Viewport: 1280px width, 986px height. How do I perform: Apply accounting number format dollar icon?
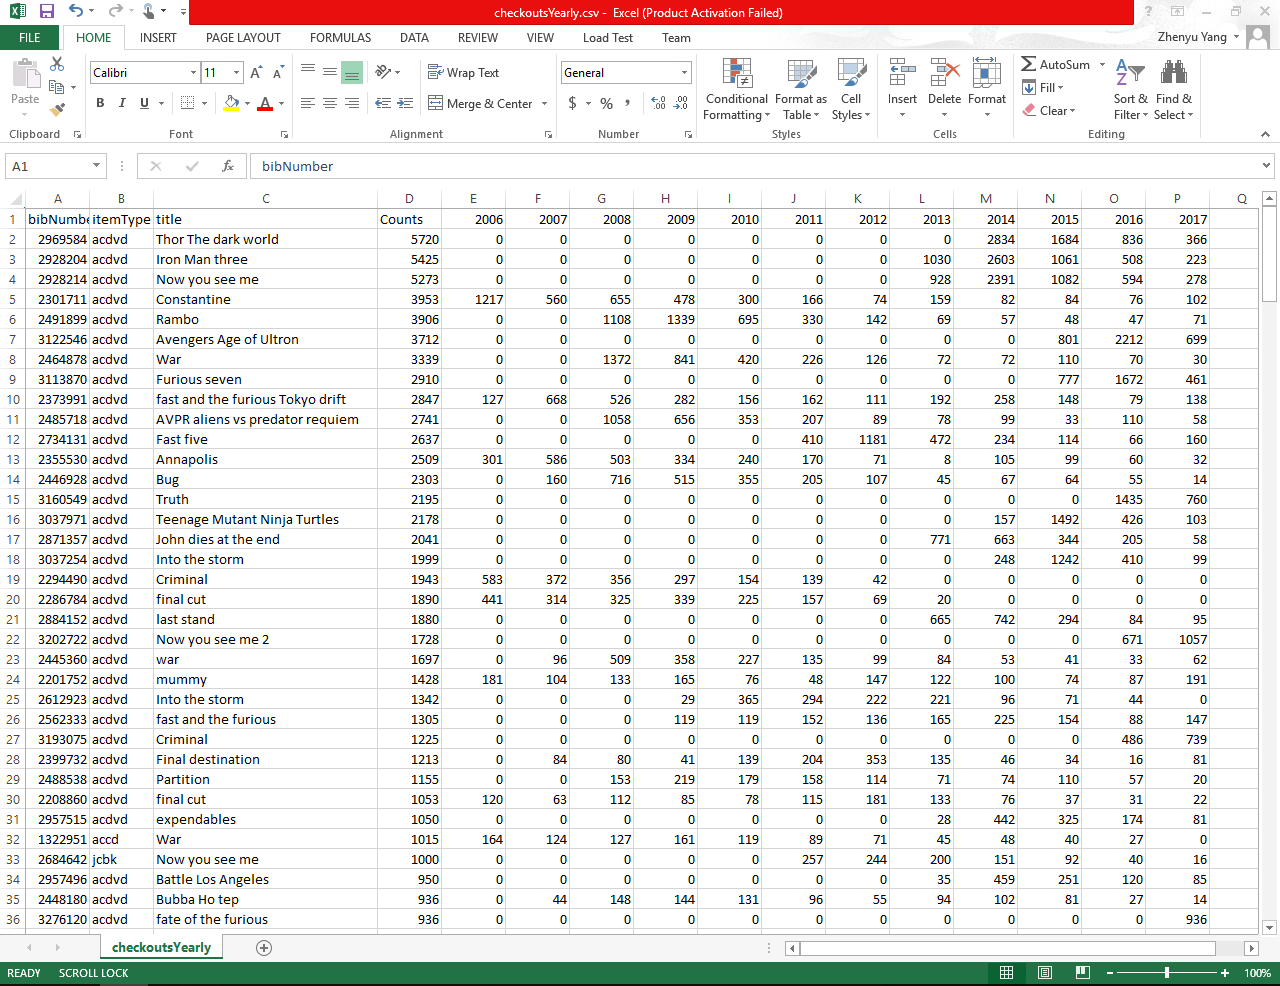(x=572, y=103)
